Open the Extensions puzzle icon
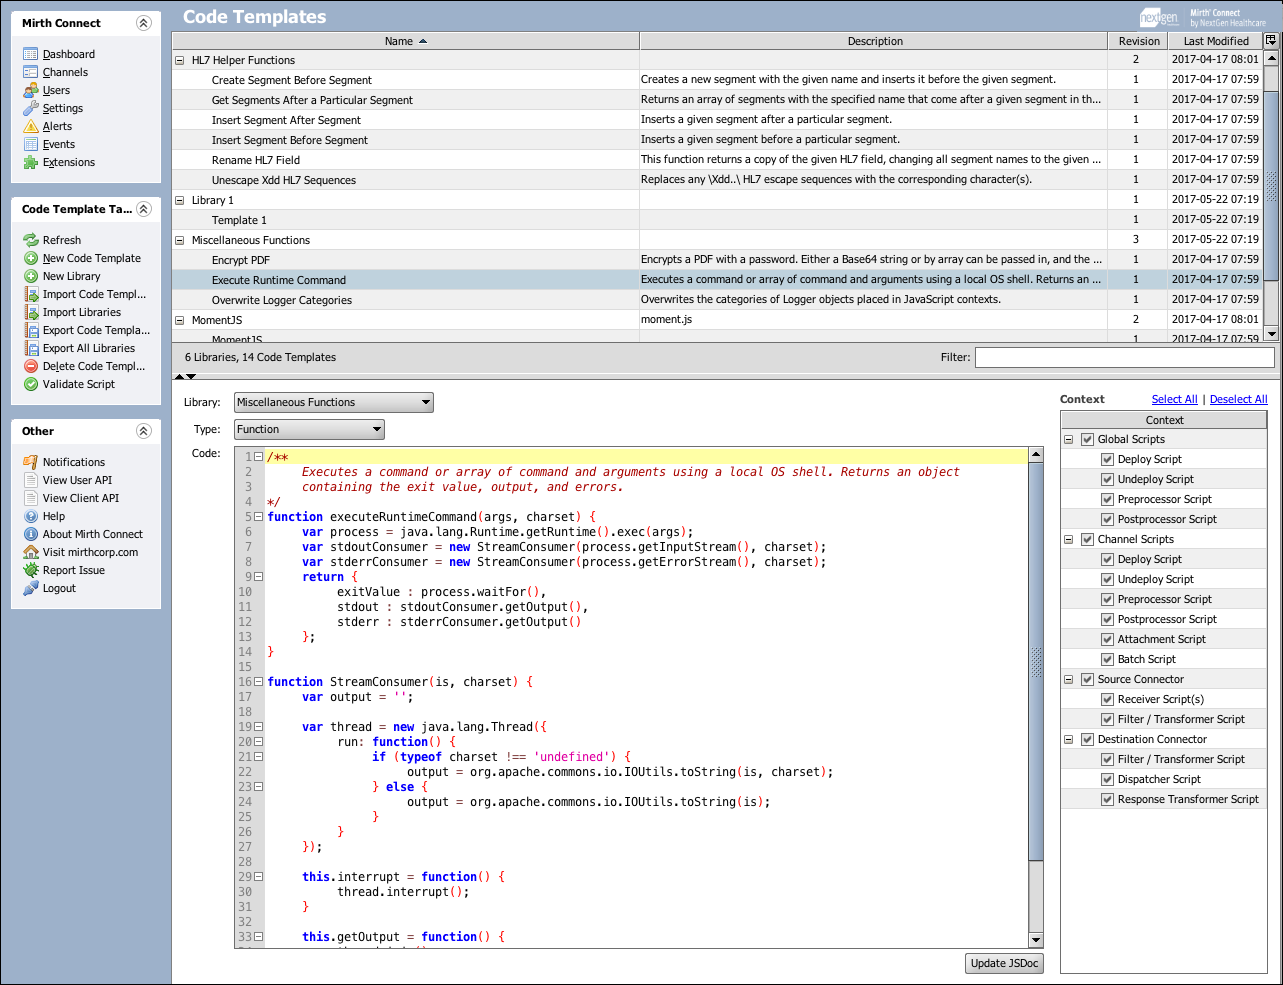Viewport: 1283px width, 985px height. (31, 162)
